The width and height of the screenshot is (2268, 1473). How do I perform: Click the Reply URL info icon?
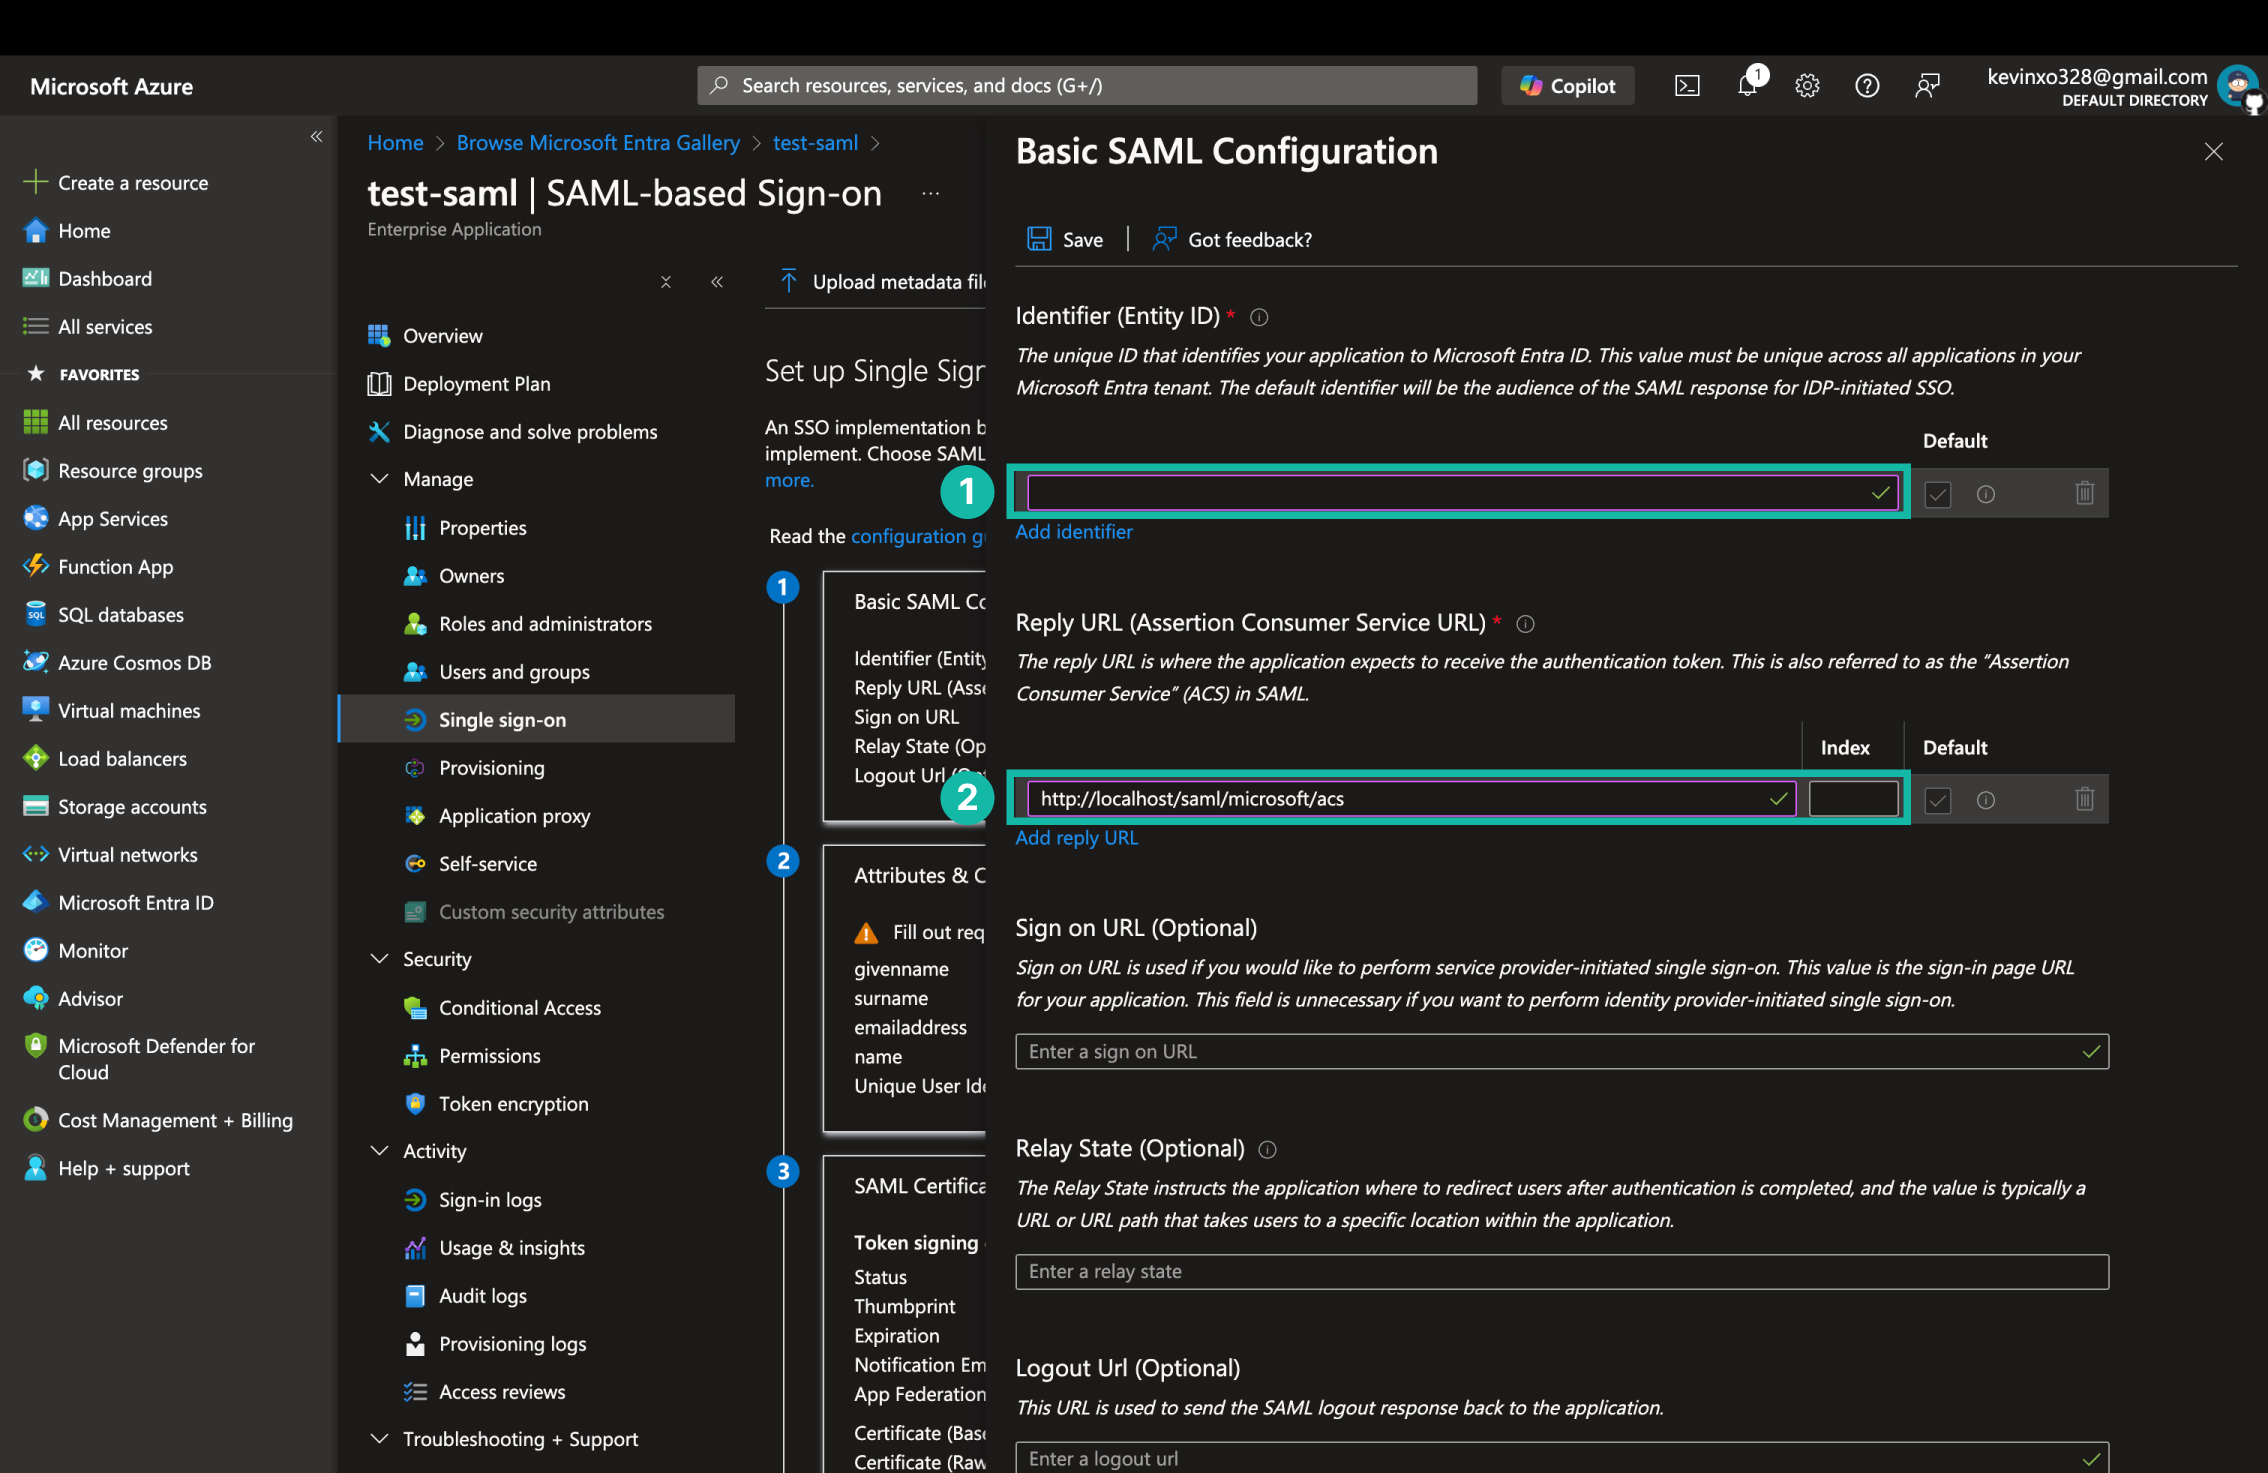coord(1526,625)
